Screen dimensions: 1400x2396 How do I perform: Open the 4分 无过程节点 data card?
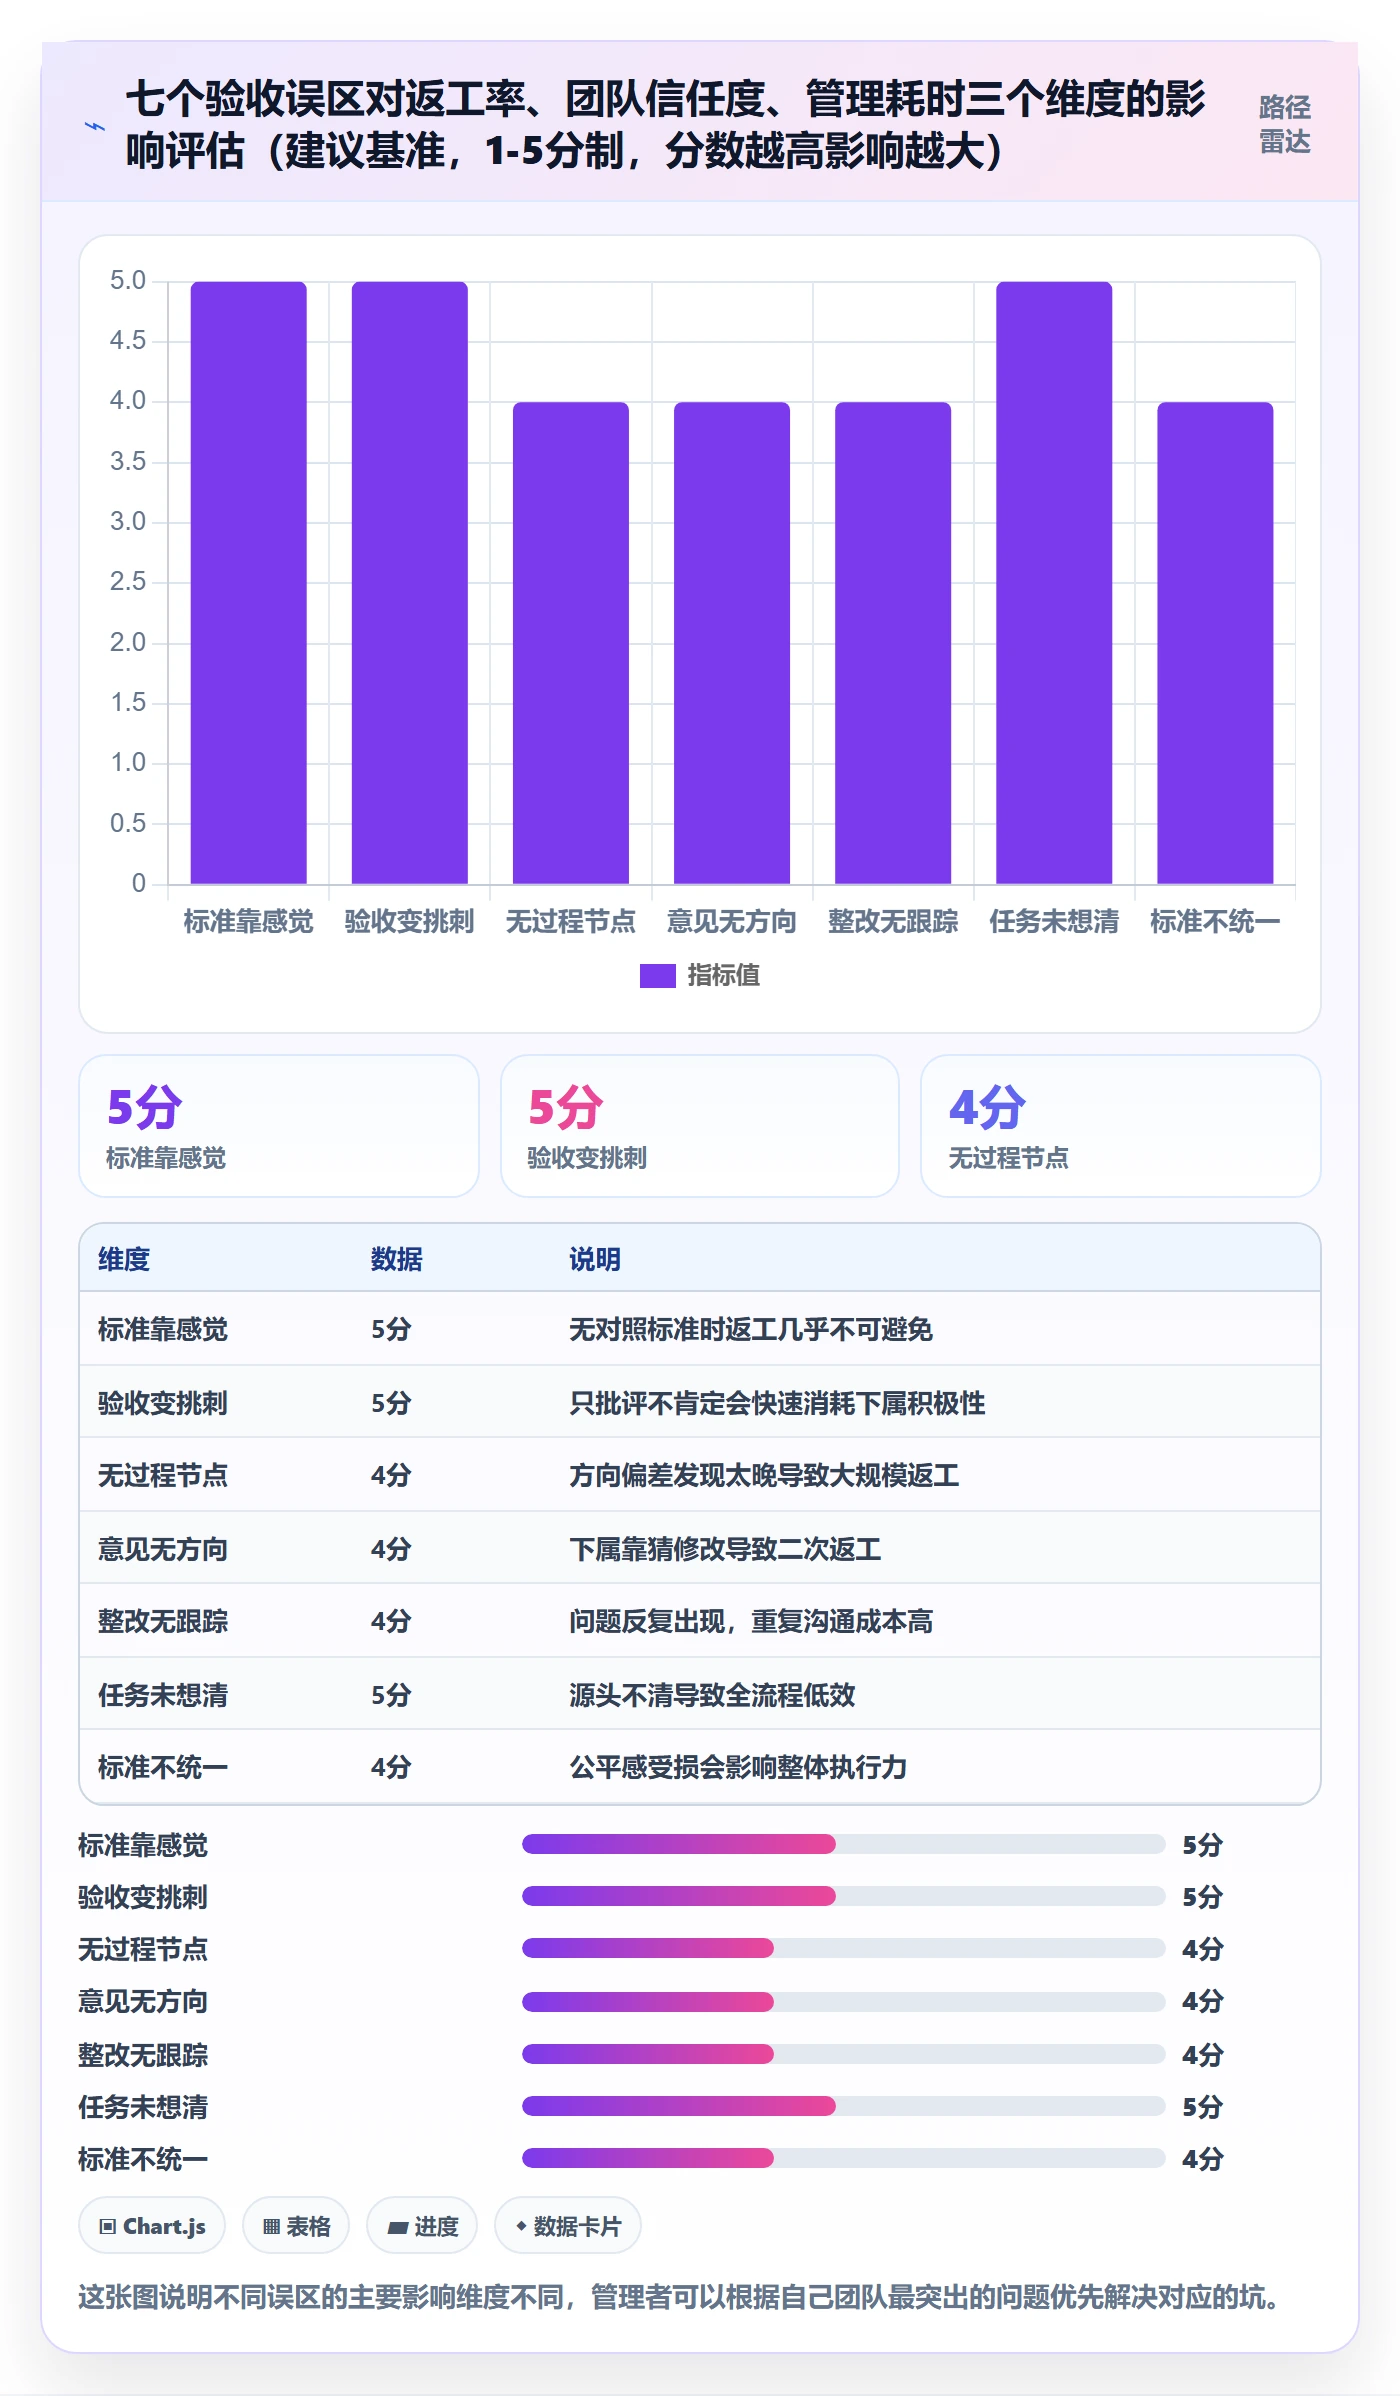1121,1126
